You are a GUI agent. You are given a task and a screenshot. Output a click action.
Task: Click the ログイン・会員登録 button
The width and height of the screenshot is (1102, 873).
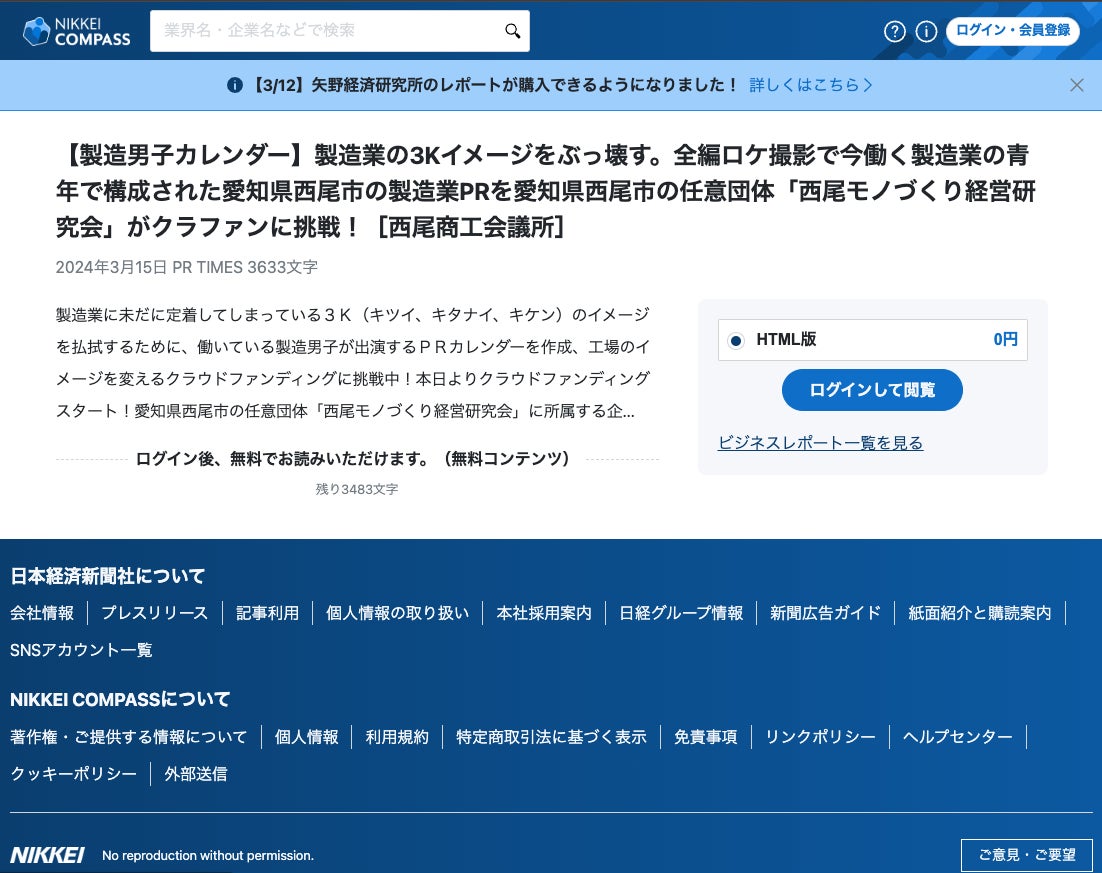coord(1012,31)
